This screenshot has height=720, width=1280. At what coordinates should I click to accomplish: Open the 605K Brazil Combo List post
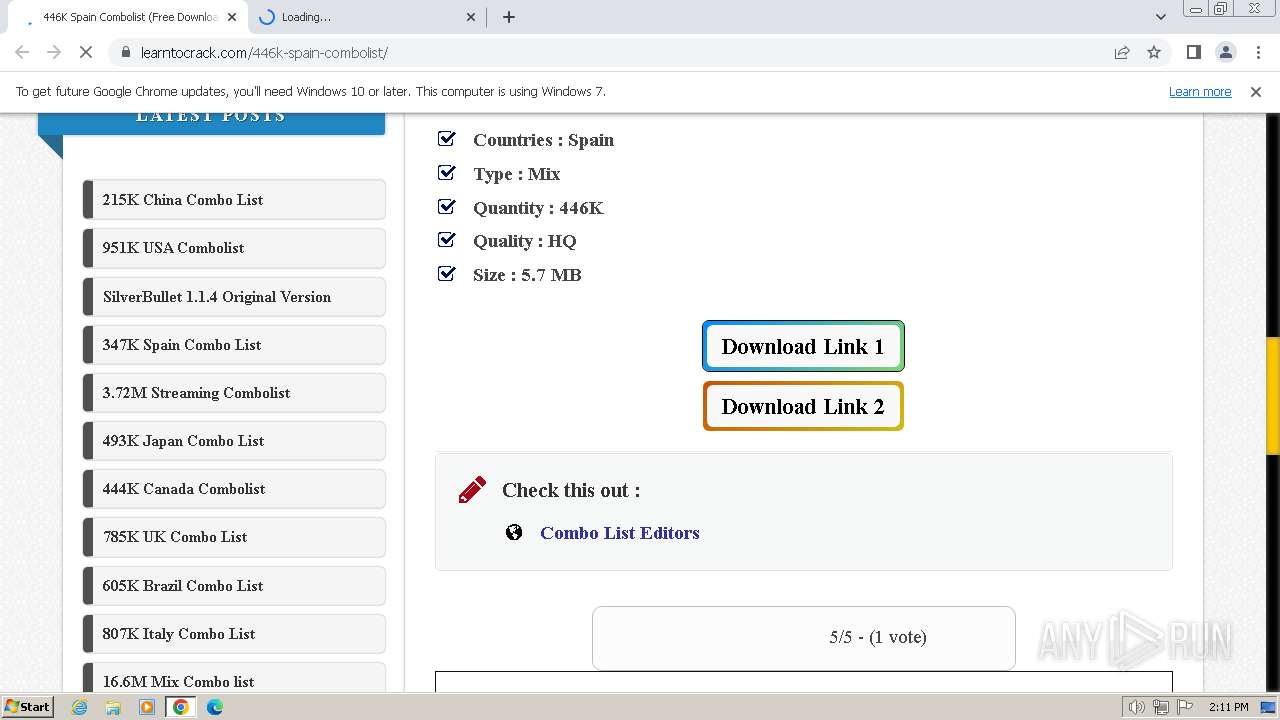coord(234,586)
